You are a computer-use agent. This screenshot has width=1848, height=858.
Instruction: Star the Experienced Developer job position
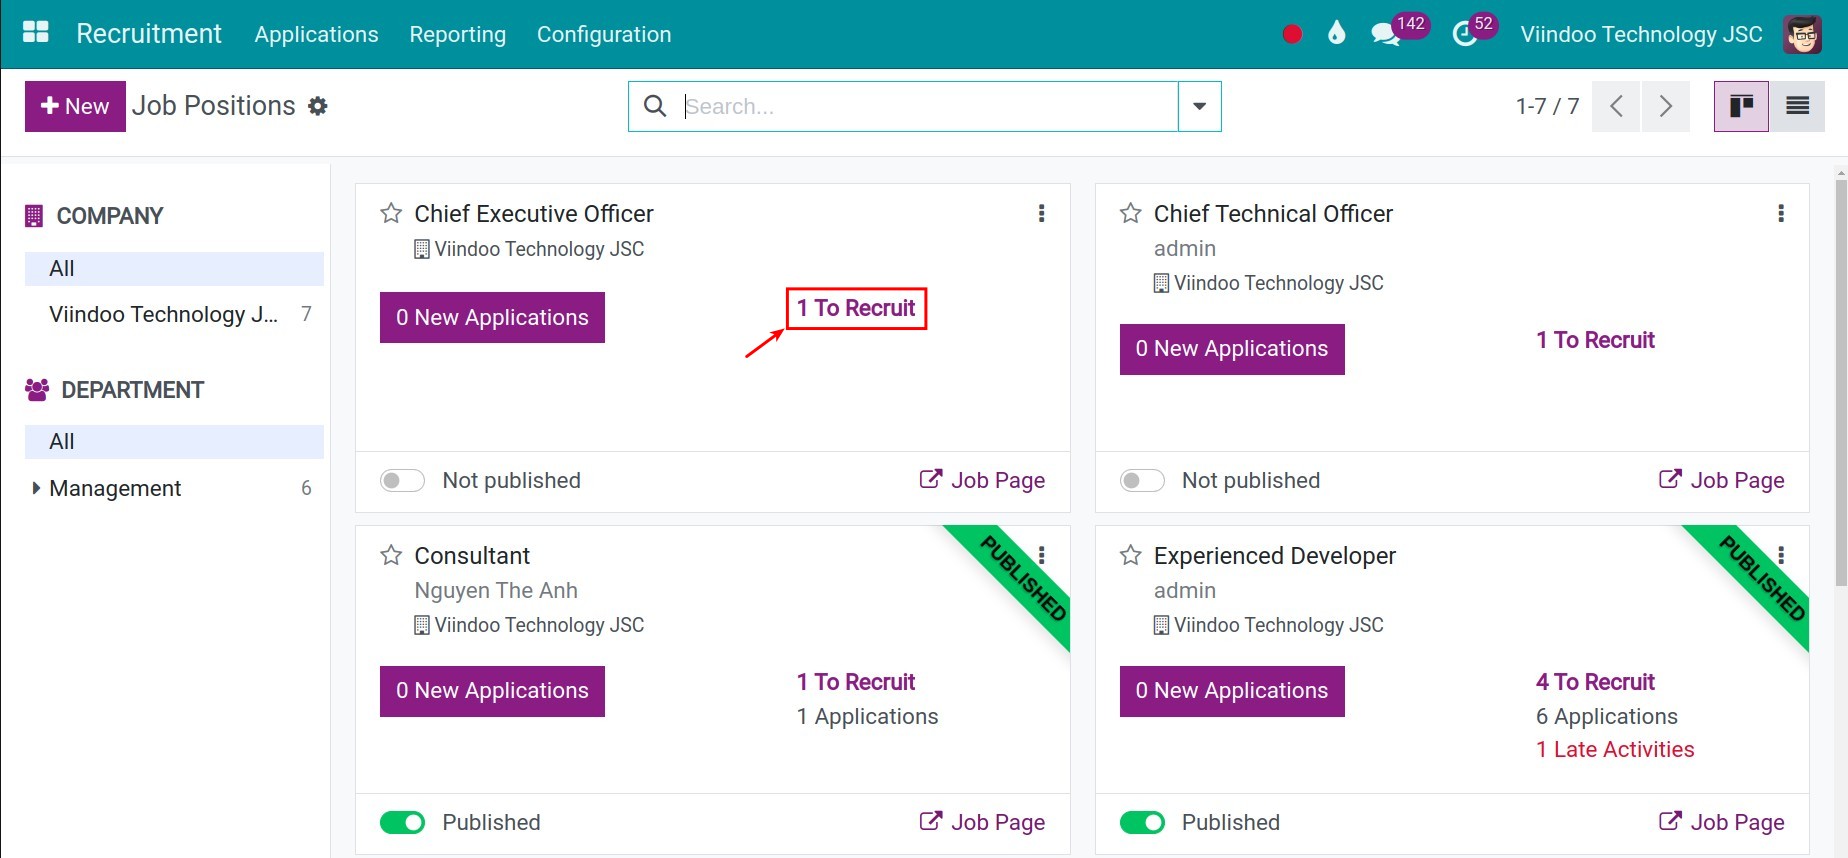[x=1131, y=555]
